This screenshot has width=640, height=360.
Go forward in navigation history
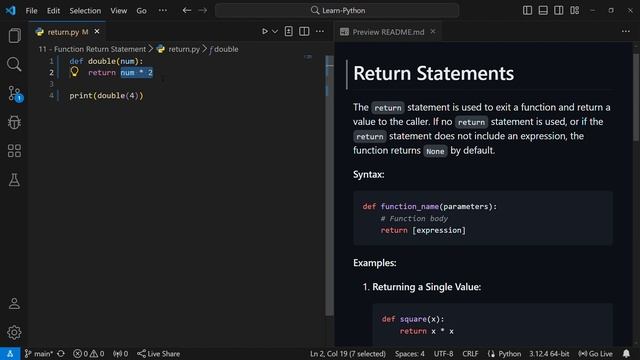click(203, 10)
